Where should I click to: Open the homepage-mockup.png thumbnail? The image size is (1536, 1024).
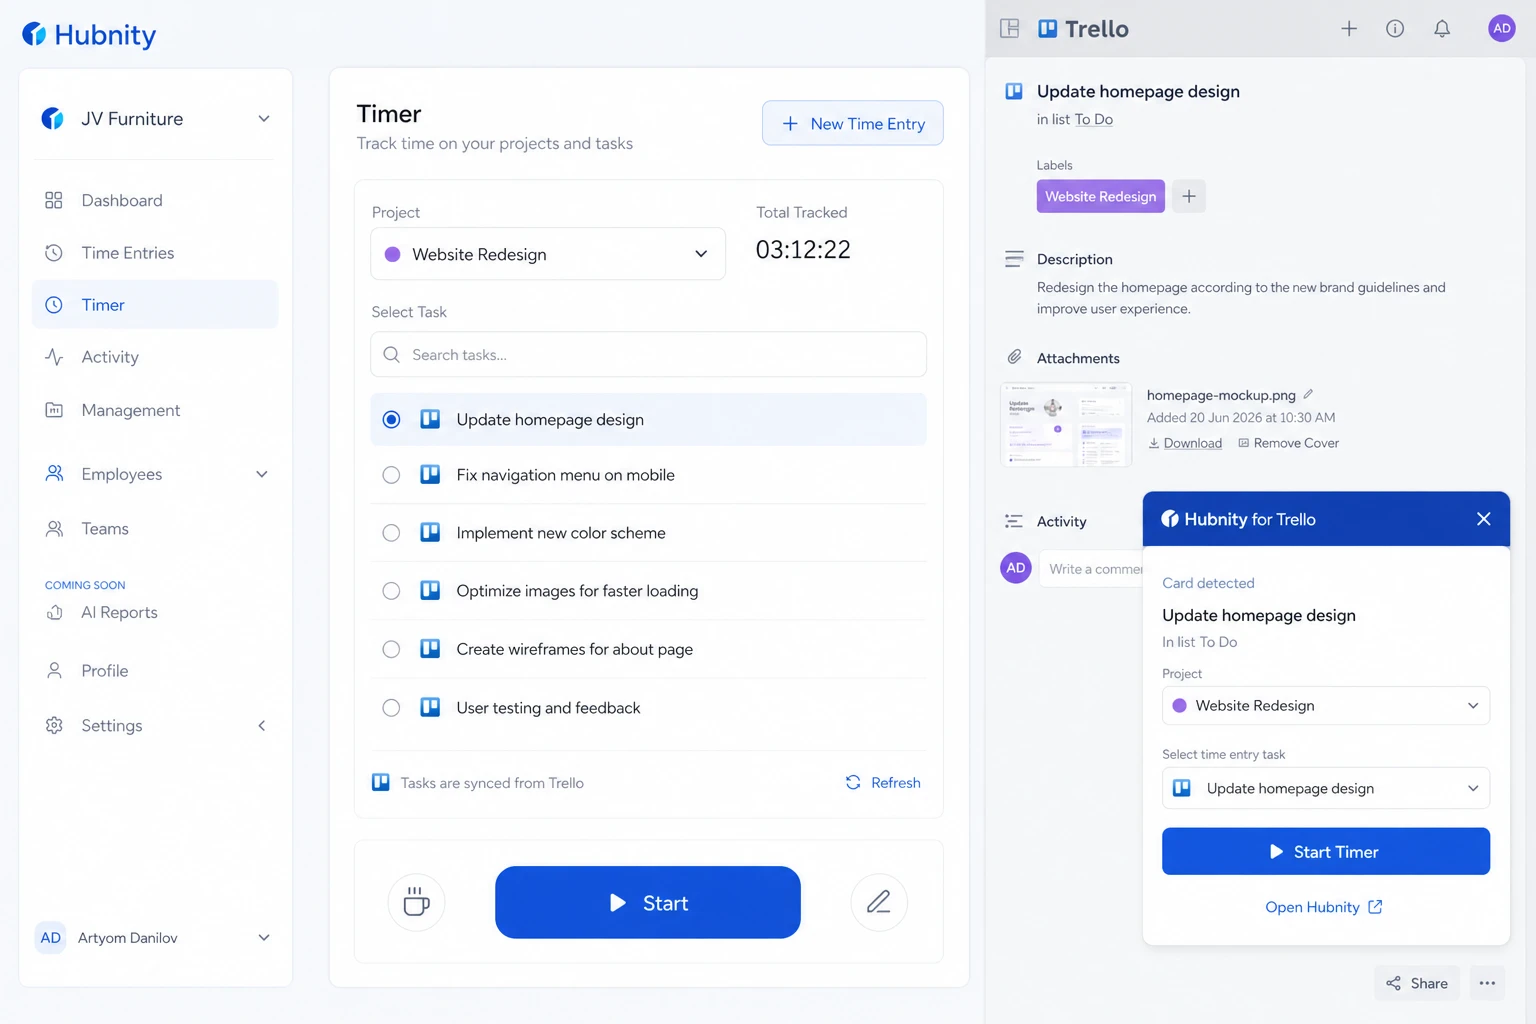coord(1066,424)
